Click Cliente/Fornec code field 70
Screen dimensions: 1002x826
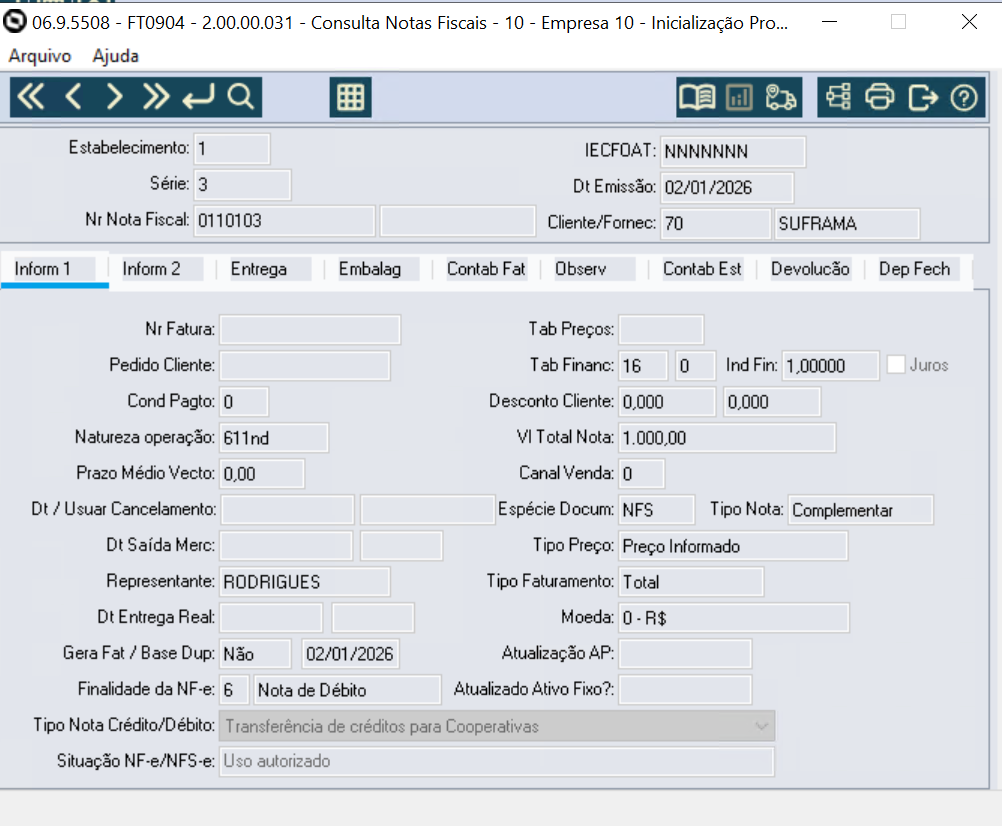pyautogui.click(x=715, y=223)
